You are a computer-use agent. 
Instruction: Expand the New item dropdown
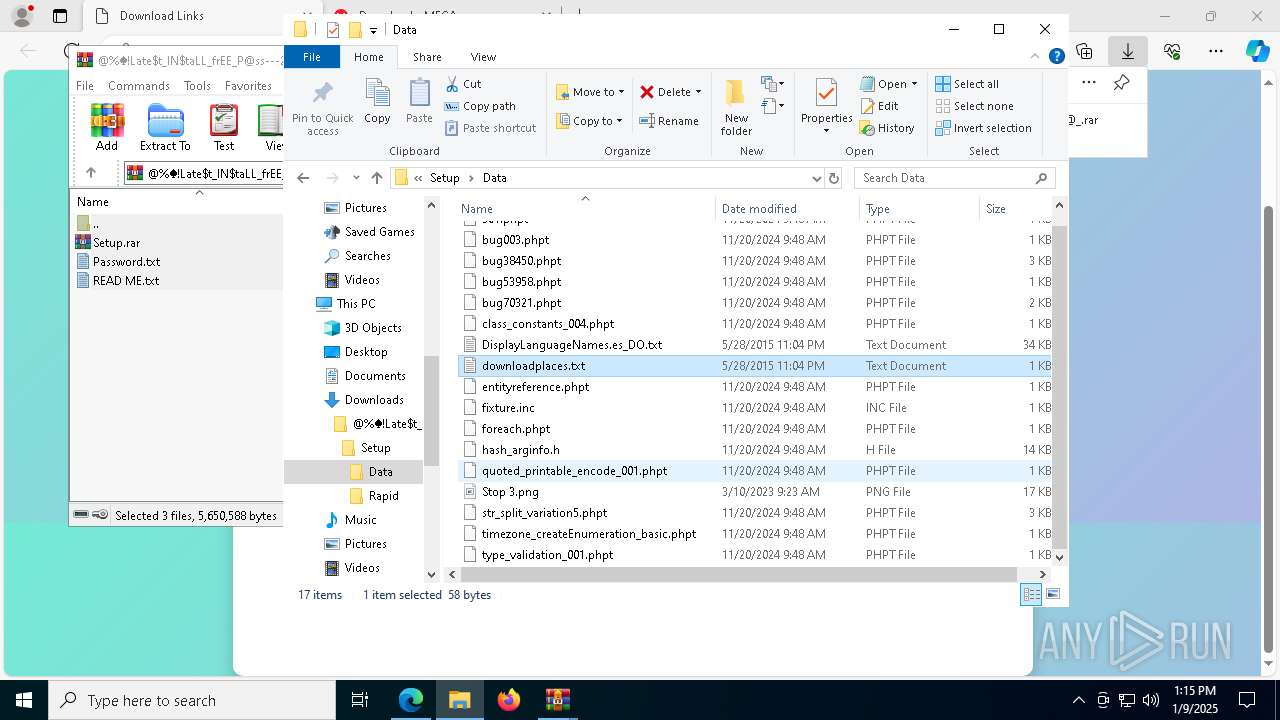click(770, 84)
